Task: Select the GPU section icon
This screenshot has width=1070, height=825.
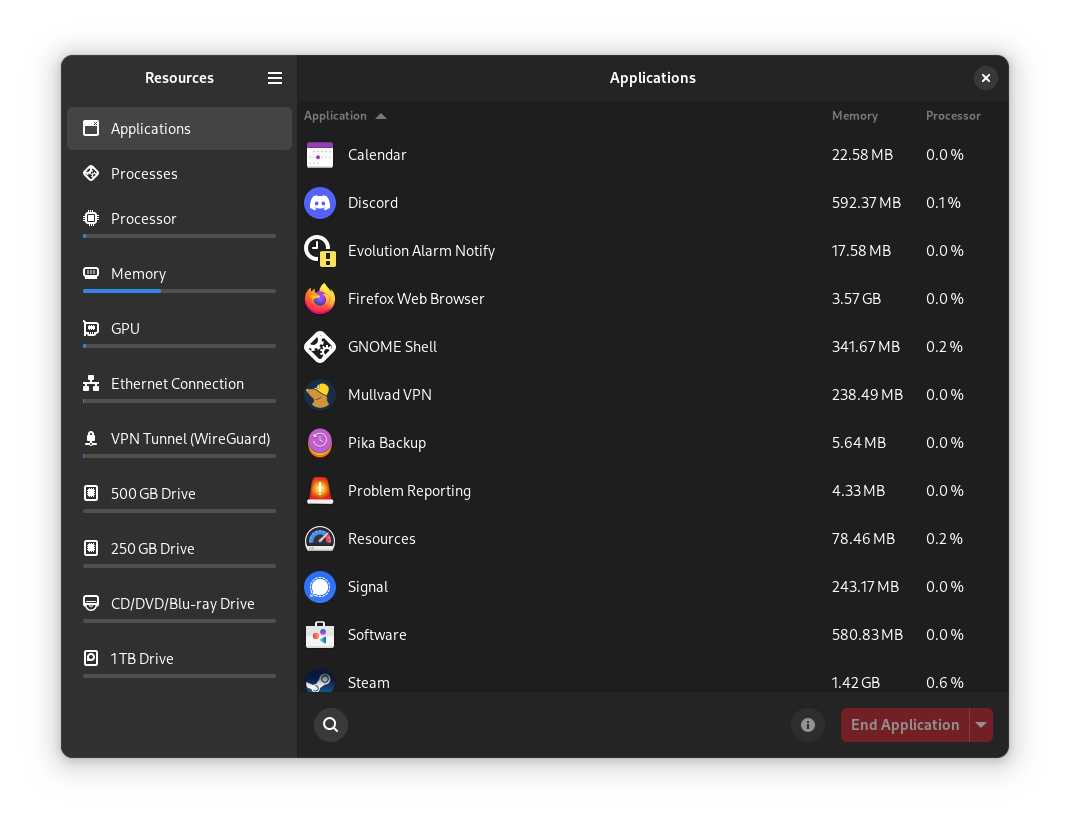Action: tap(92, 328)
